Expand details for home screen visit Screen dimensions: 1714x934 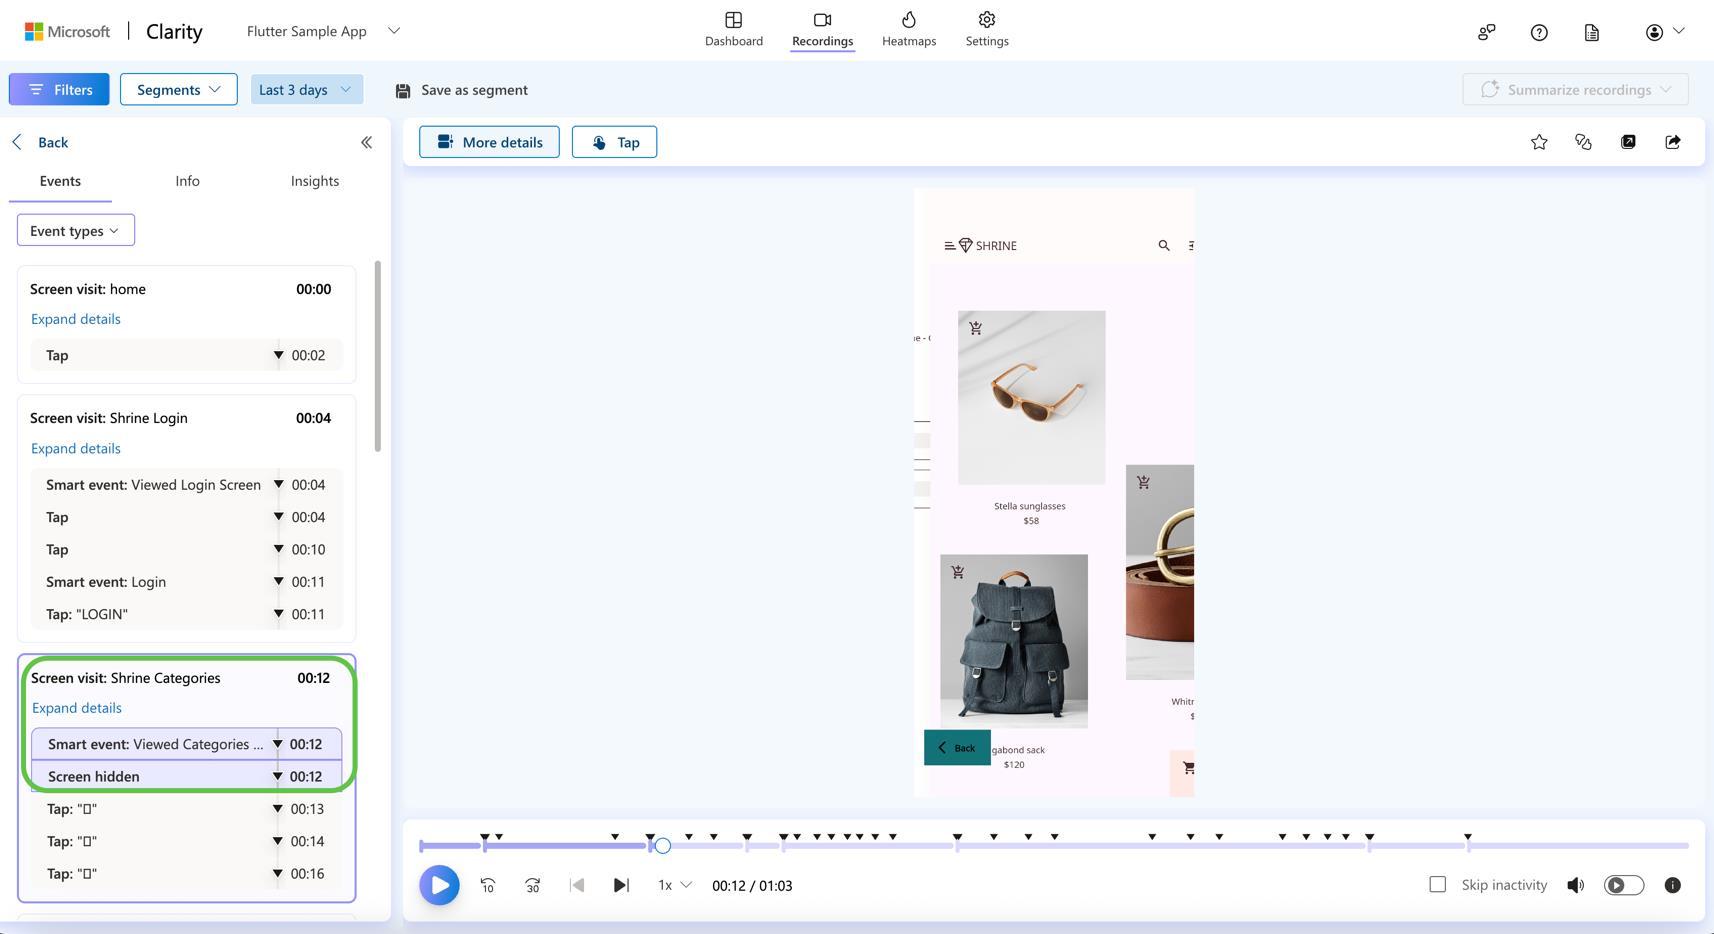(76, 319)
